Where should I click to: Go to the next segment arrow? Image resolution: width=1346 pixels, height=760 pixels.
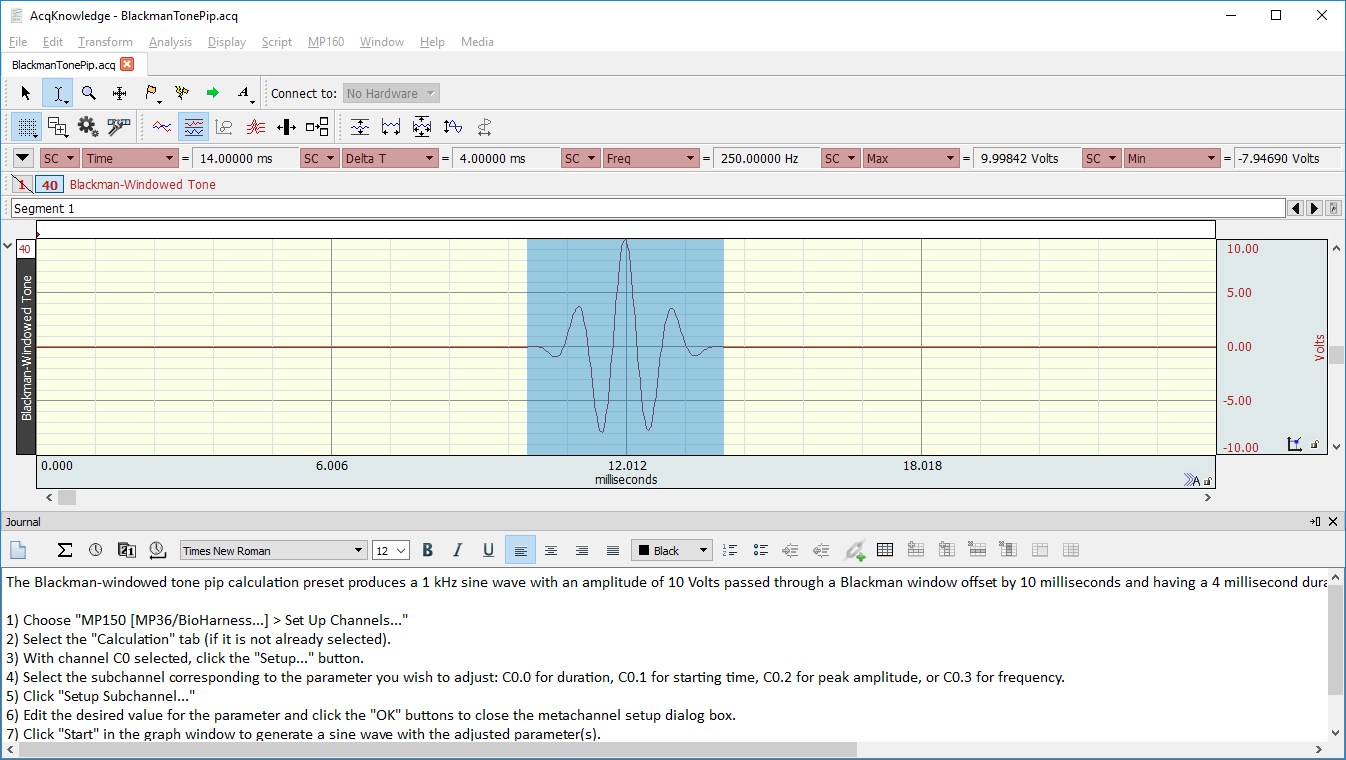click(x=1315, y=208)
